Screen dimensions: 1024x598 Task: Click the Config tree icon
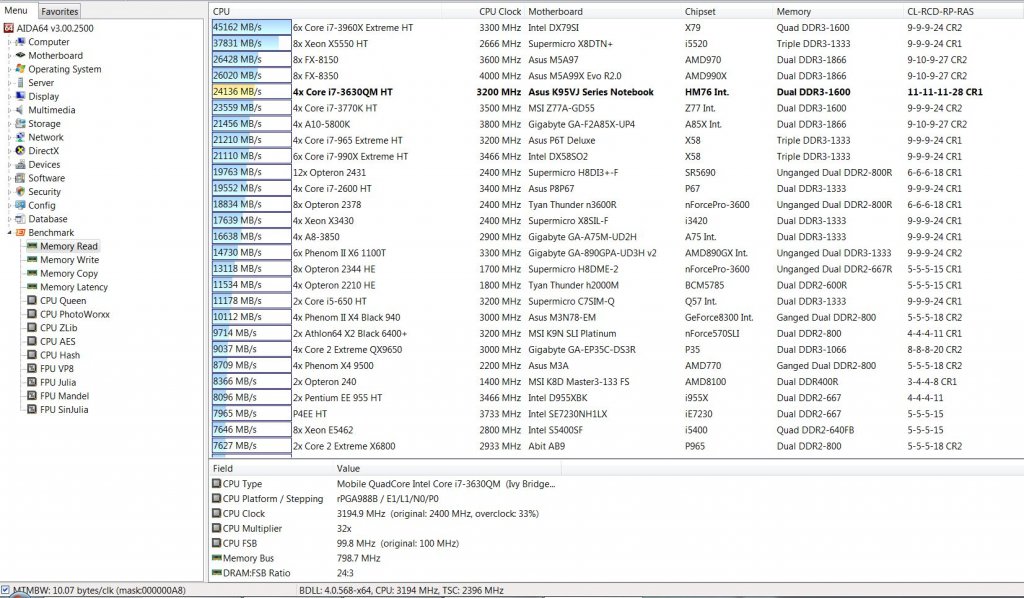[20, 206]
